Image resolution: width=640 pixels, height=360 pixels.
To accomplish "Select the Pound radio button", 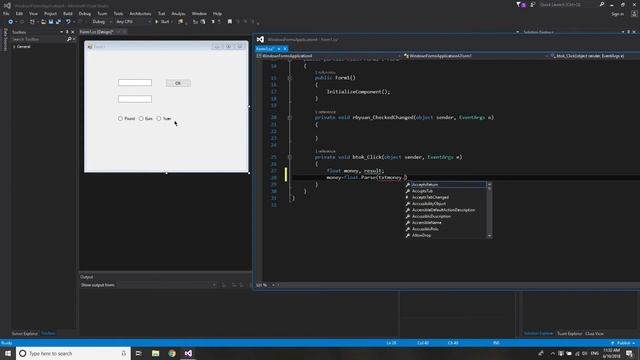I will point(126,118).
